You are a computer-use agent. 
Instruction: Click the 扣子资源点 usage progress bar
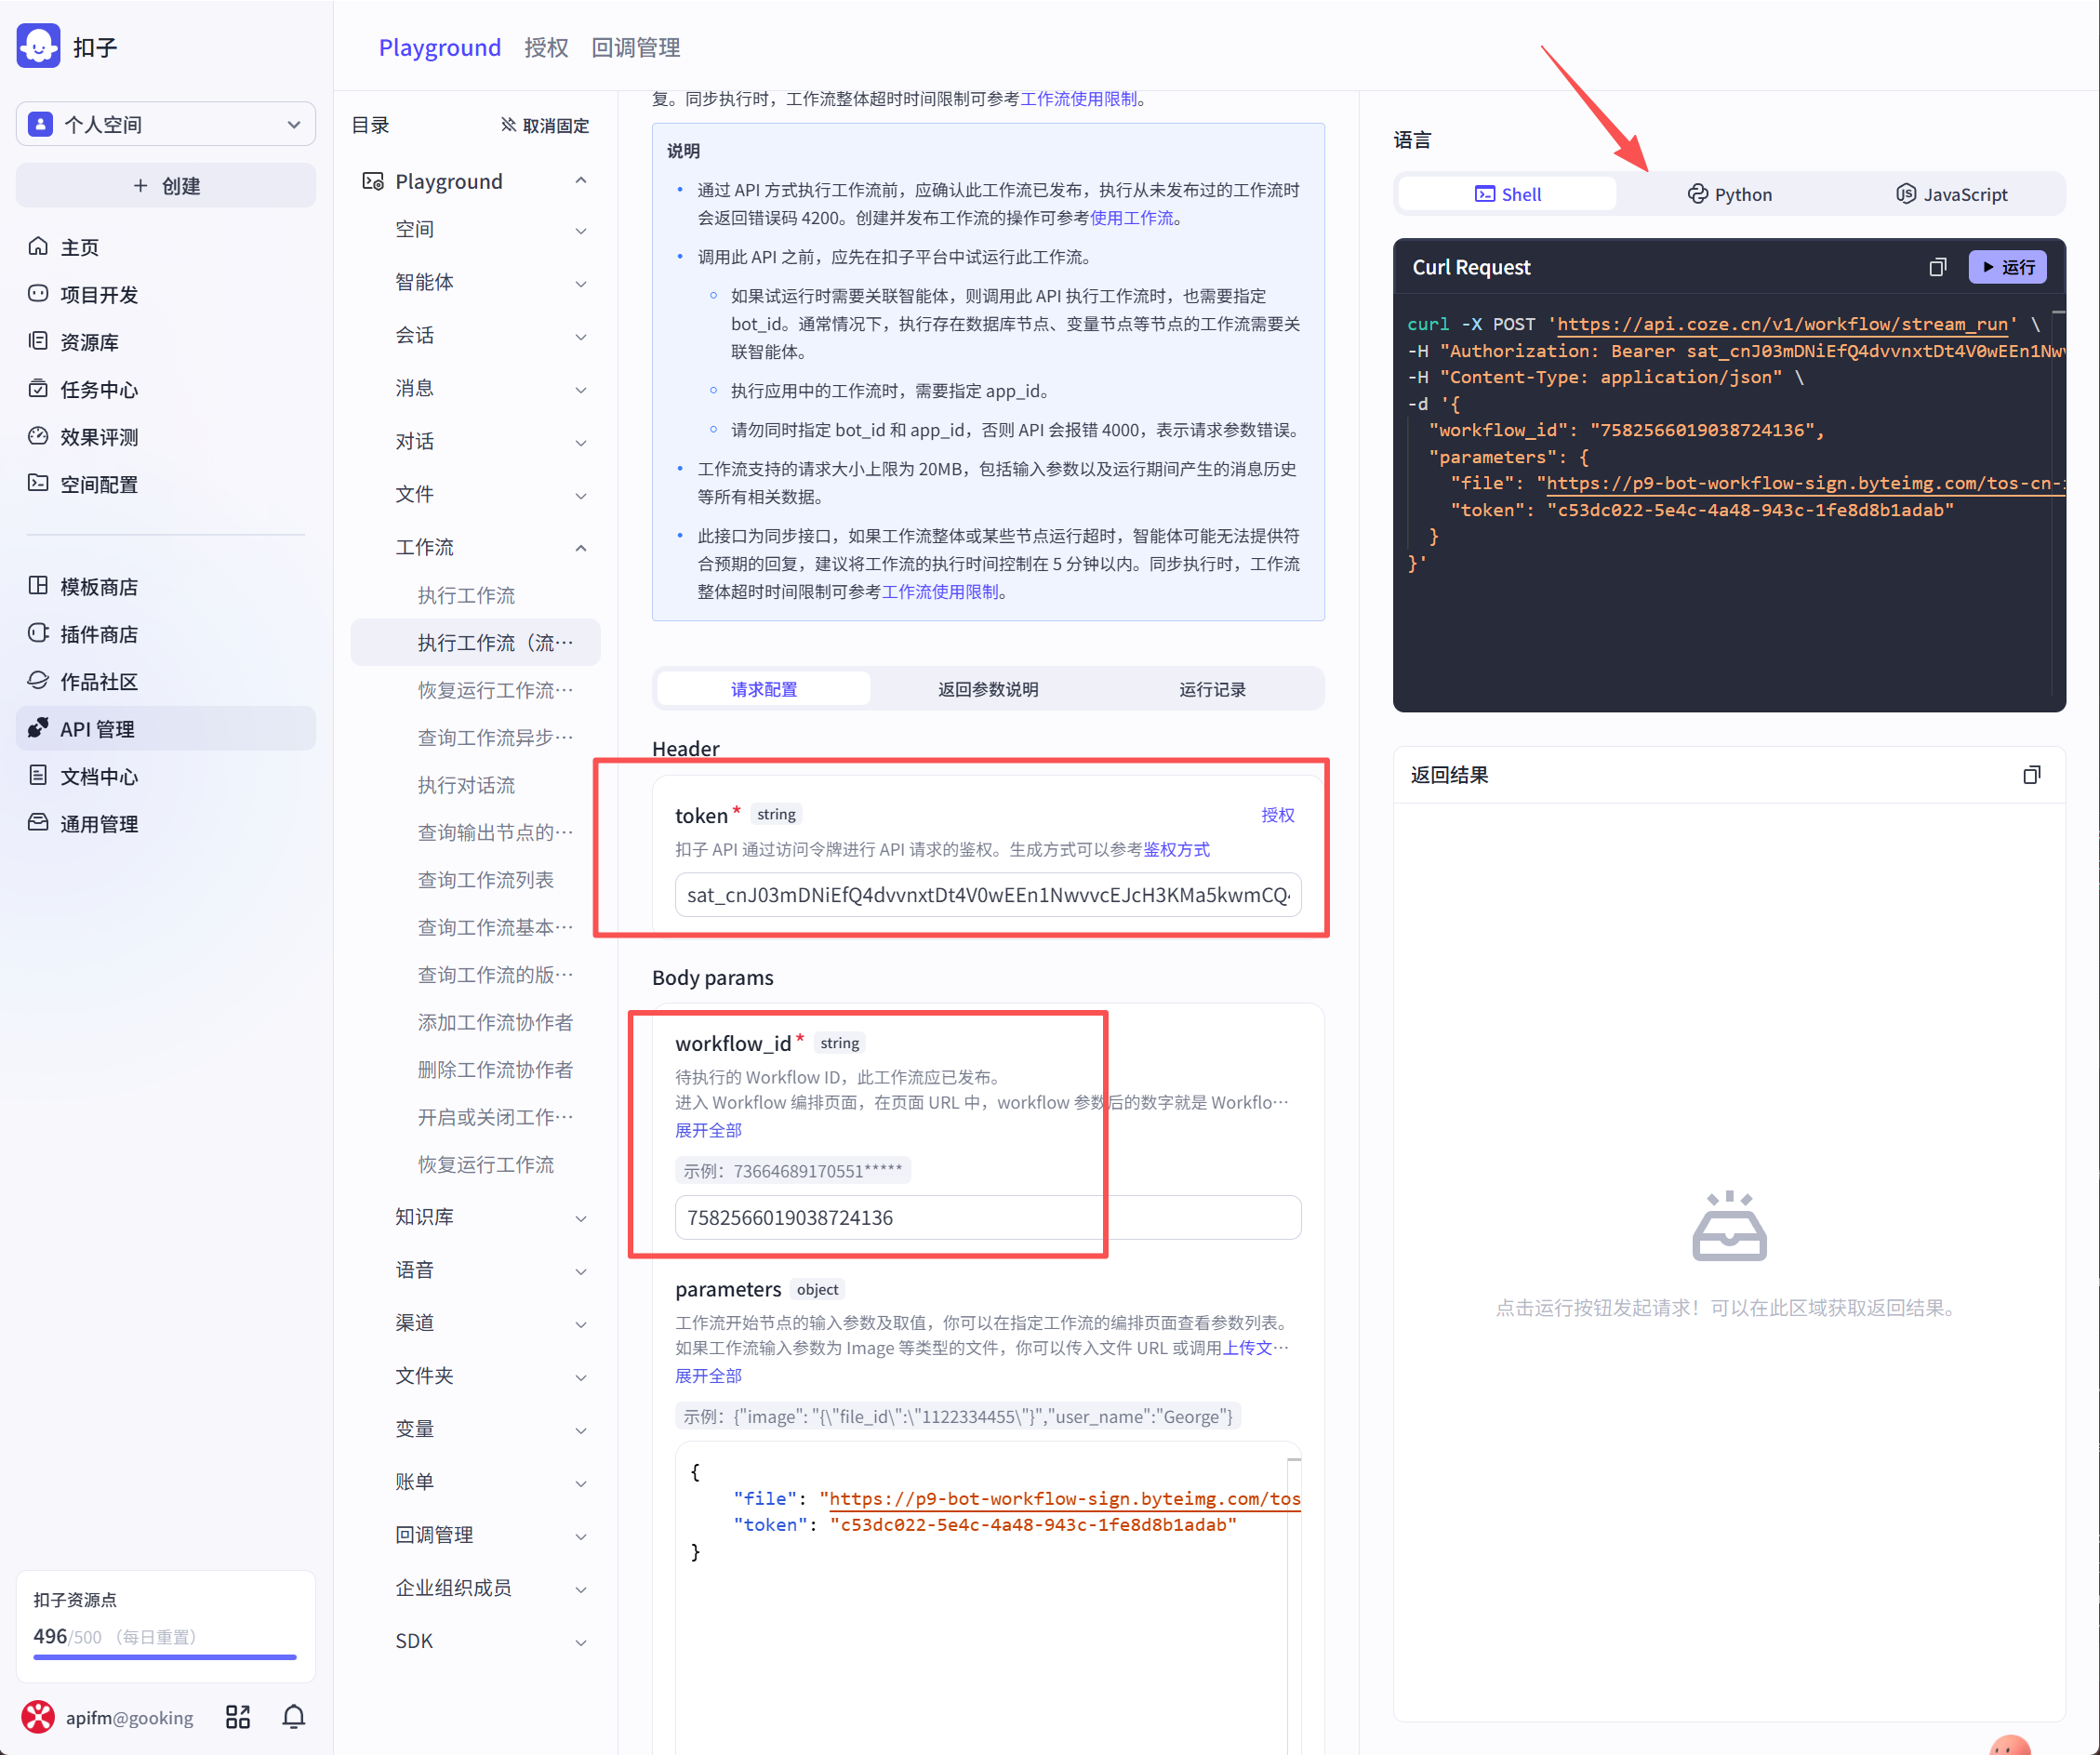(165, 1657)
